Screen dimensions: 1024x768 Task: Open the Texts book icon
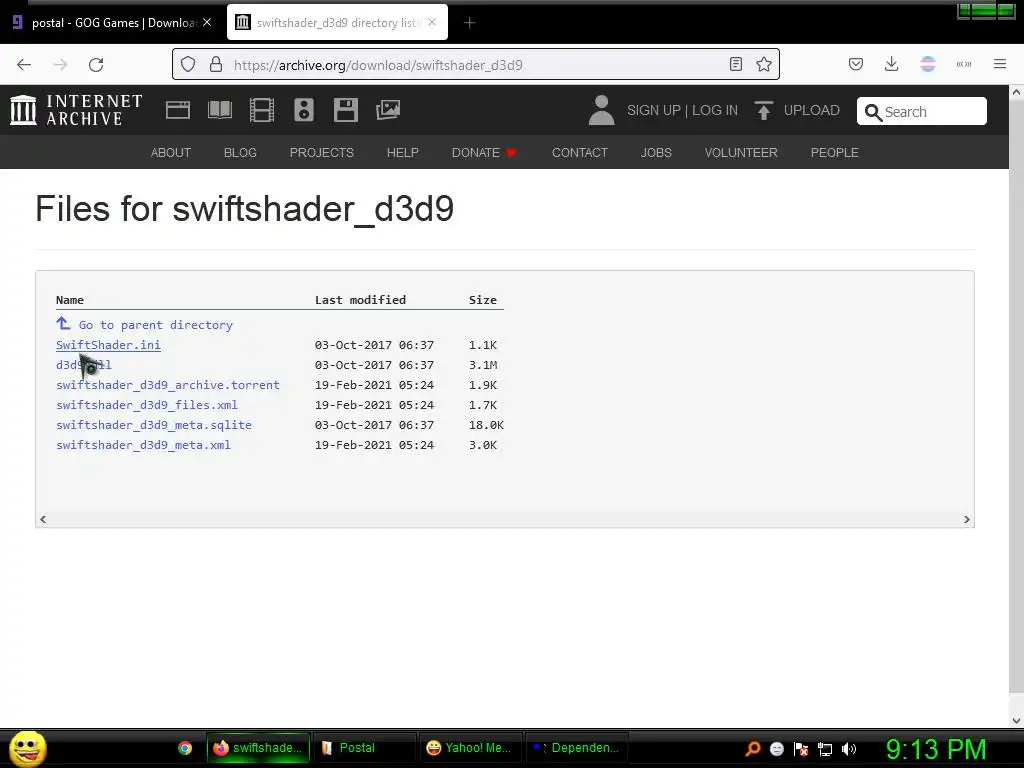[x=219, y=110]
